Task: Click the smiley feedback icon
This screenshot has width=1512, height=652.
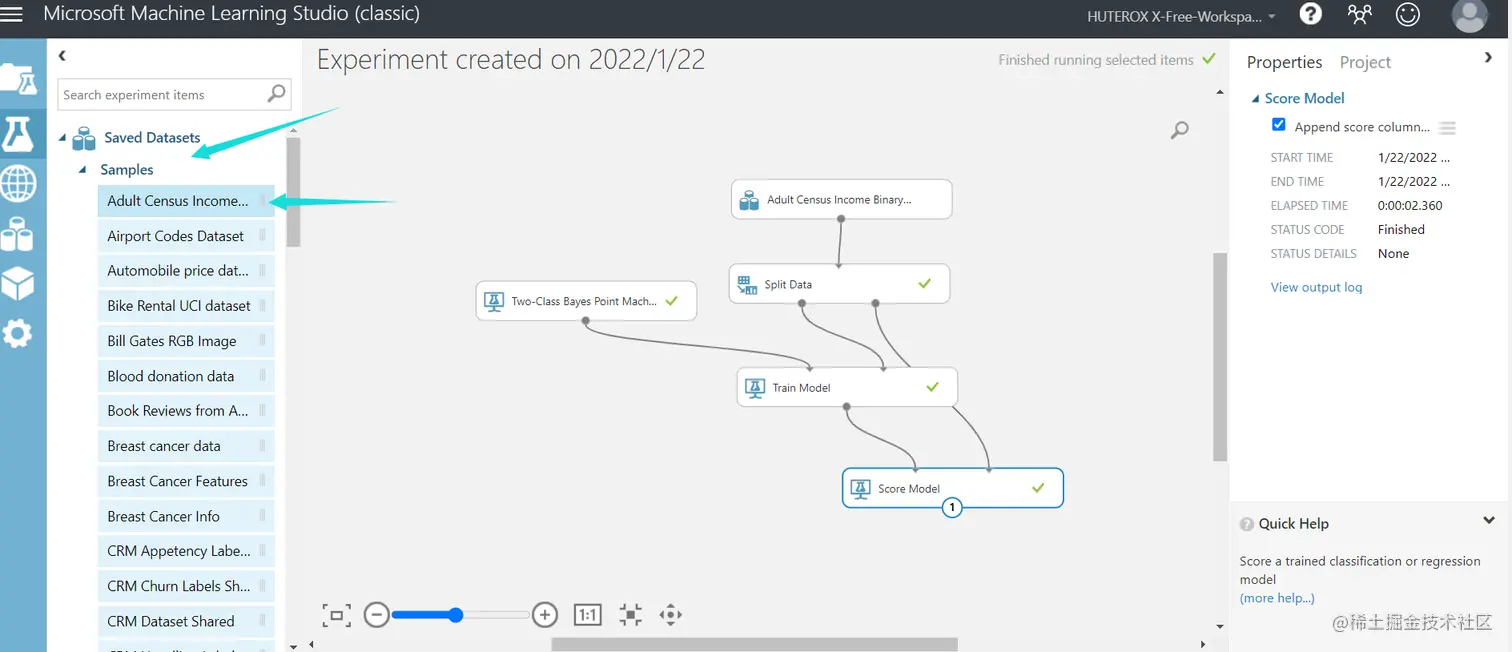Action: coord(1407,14)
